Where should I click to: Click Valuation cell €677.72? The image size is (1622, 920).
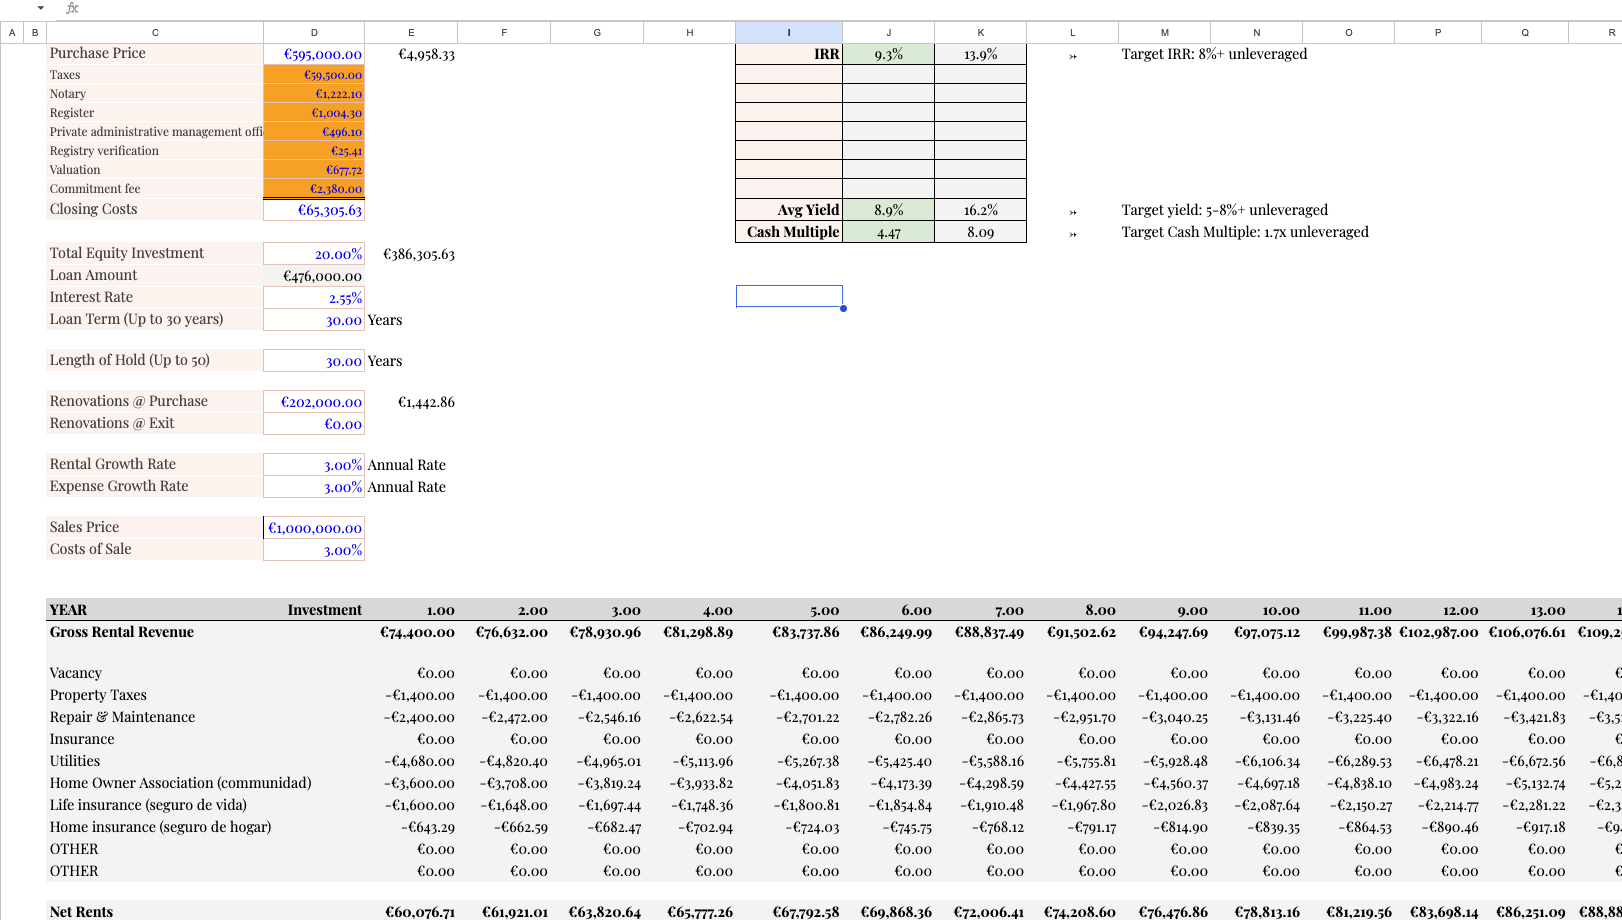pos(314,170)
